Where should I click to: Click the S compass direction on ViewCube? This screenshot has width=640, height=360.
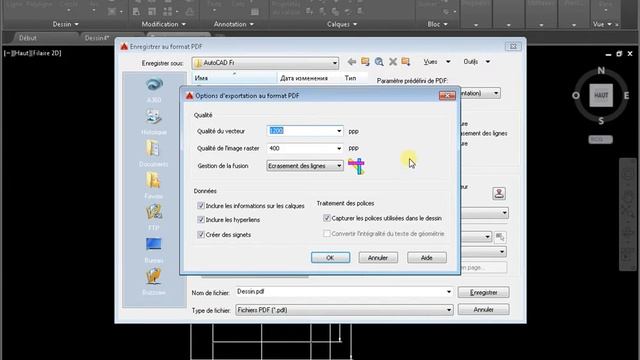[x=601, y=121]
